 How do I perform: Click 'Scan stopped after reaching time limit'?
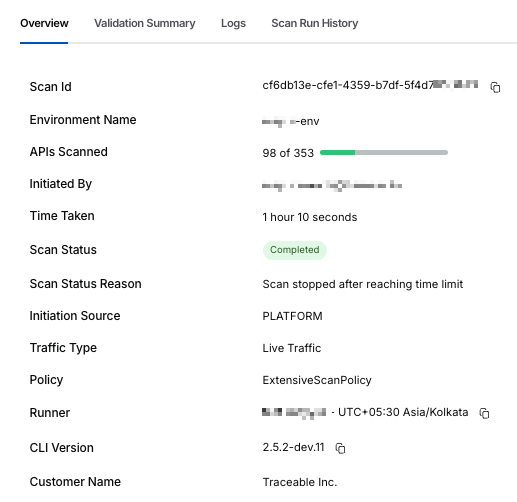coord(363,284)
